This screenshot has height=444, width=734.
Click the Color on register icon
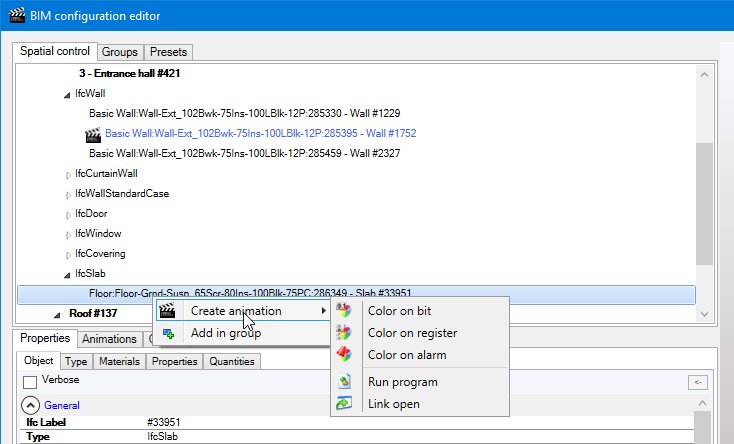pos(345,333)
